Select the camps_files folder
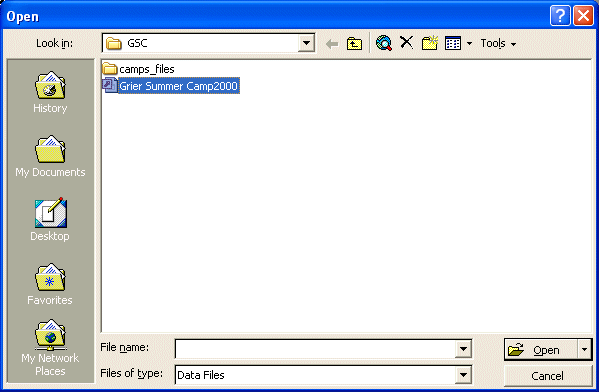Image resolution: width=599 pixels, height=392 pixels. pyautogui.click(x=139, y=69)
